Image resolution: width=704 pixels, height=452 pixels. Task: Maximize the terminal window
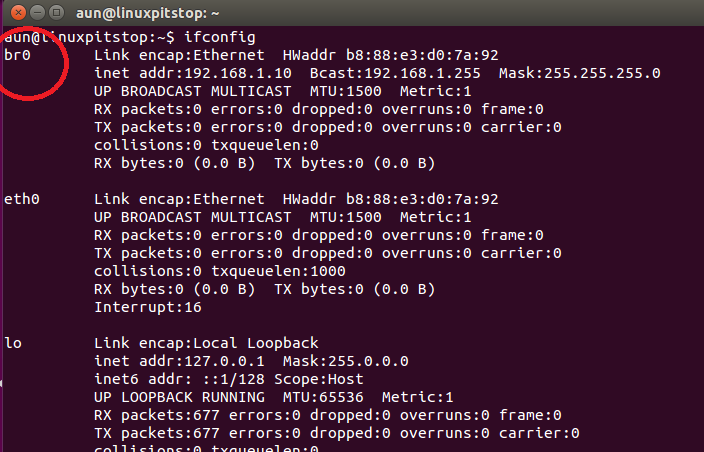point(57,13)
